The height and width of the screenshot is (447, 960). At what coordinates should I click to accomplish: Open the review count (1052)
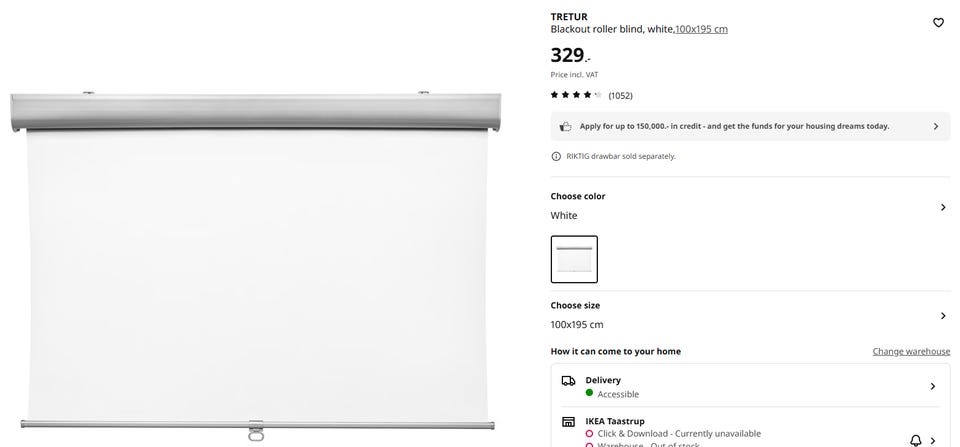click(620, 95)
